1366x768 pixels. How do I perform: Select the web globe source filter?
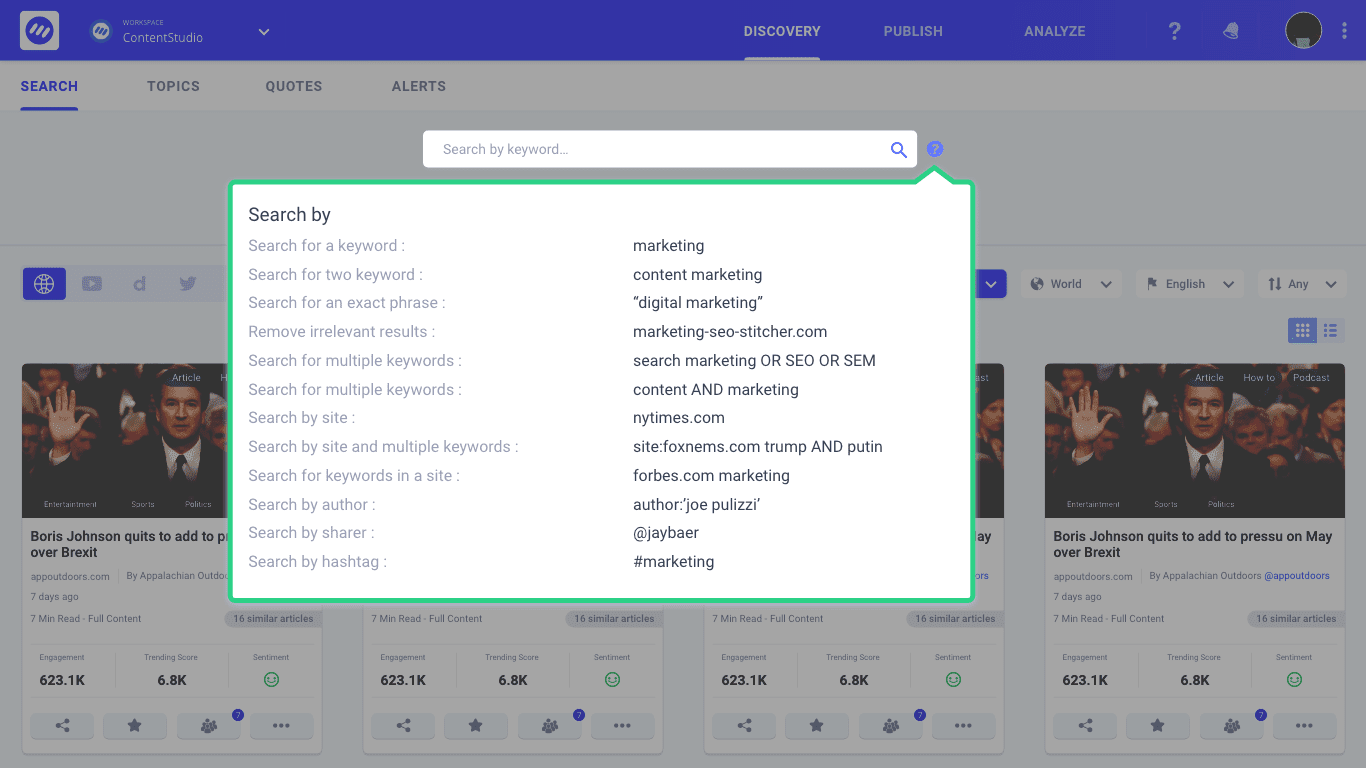[x=44, y=284]
